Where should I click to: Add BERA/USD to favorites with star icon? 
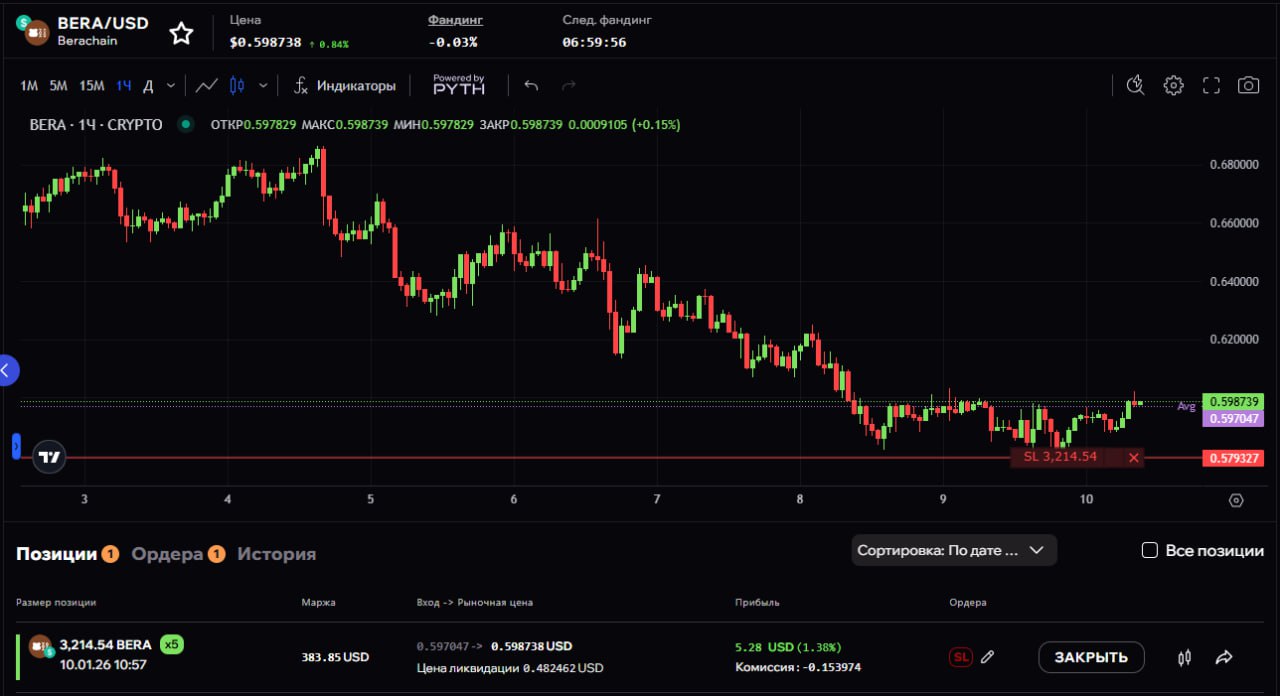[x=181, y=34]
